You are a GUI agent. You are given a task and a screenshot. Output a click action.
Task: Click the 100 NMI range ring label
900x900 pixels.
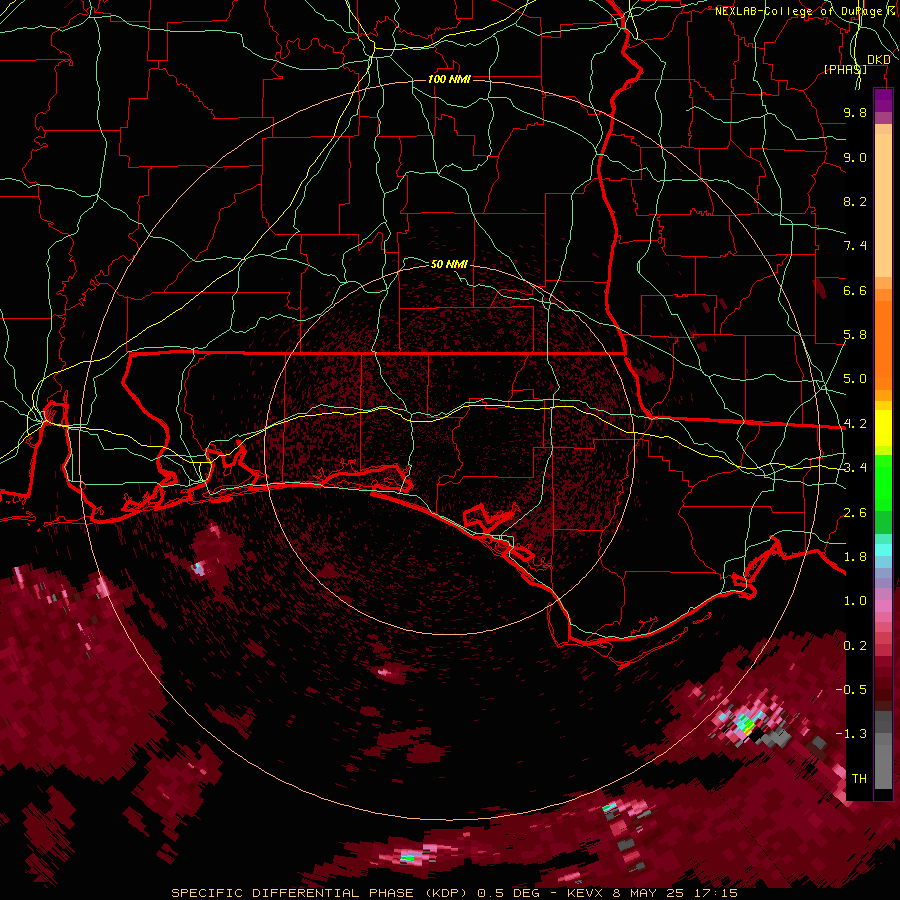coord(449,79)
